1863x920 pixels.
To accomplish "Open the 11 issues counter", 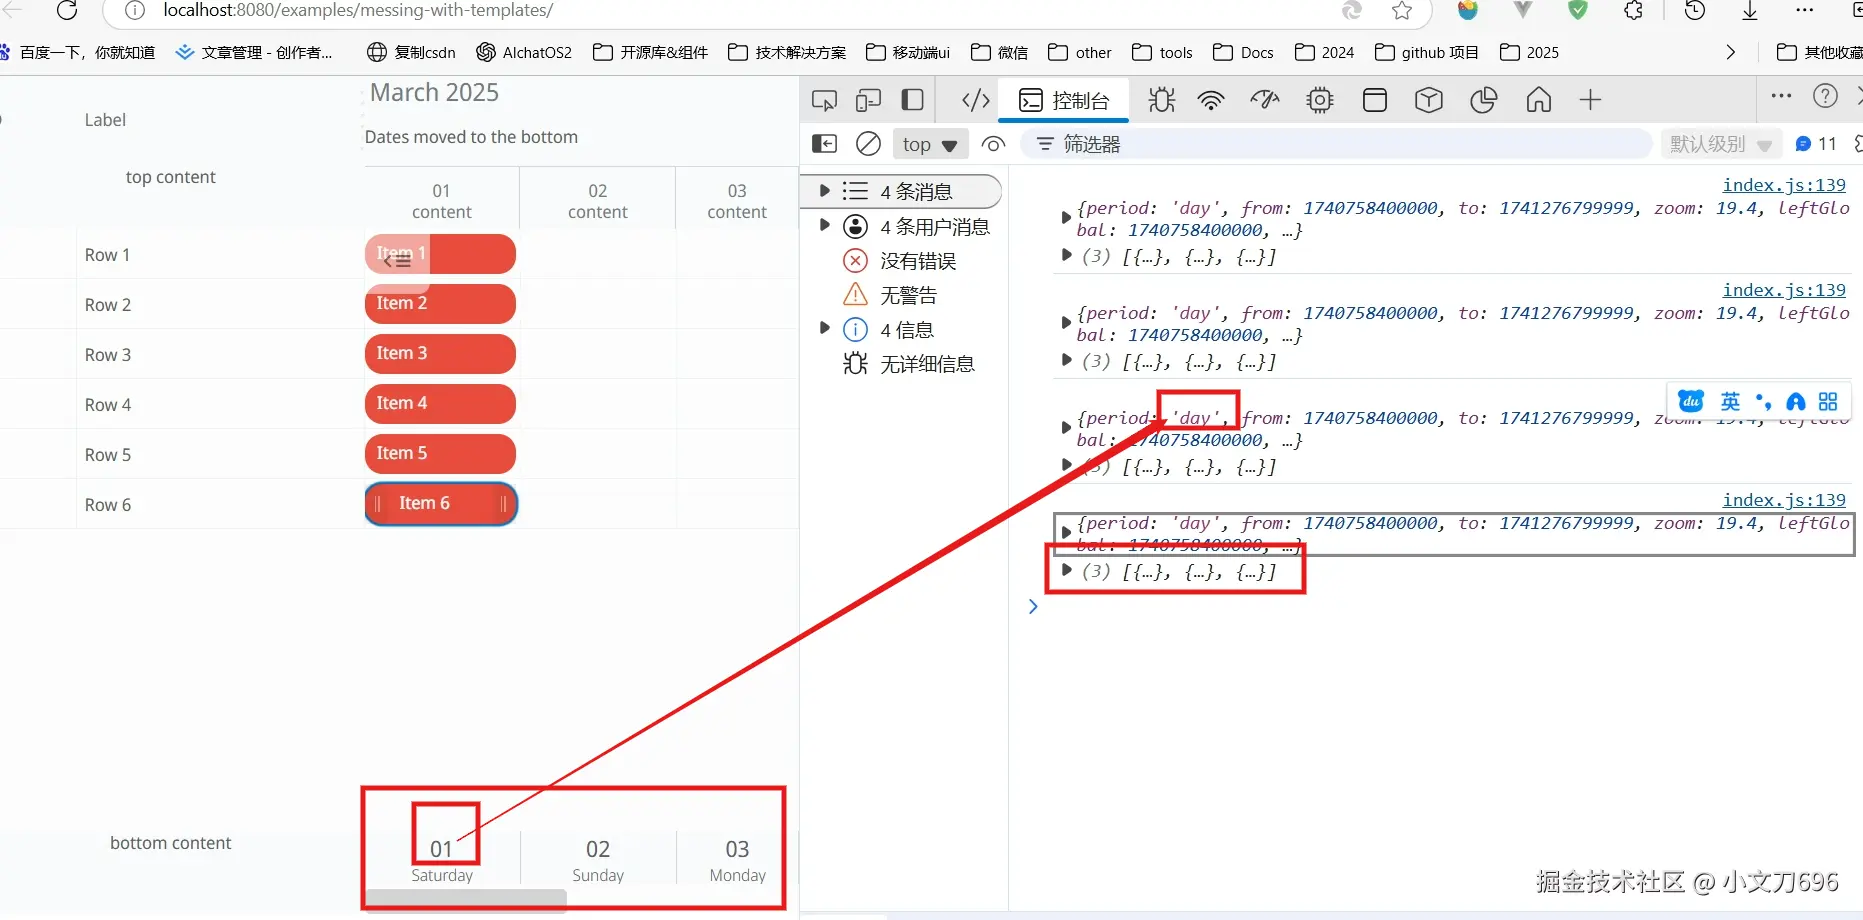I will pos(1816,144).
